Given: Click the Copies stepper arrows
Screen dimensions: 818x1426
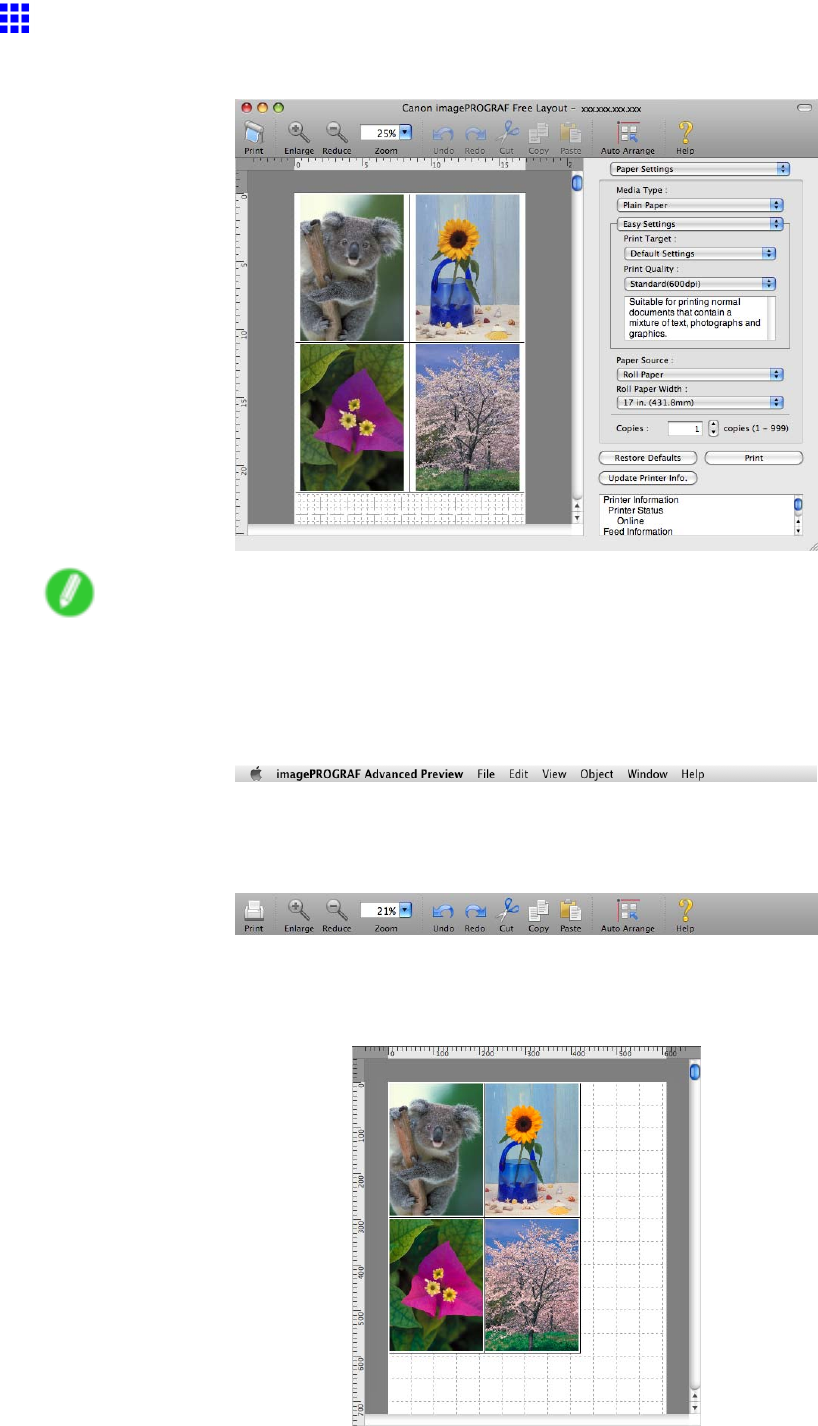Looking at the screenshot, I should pos(713,428).
